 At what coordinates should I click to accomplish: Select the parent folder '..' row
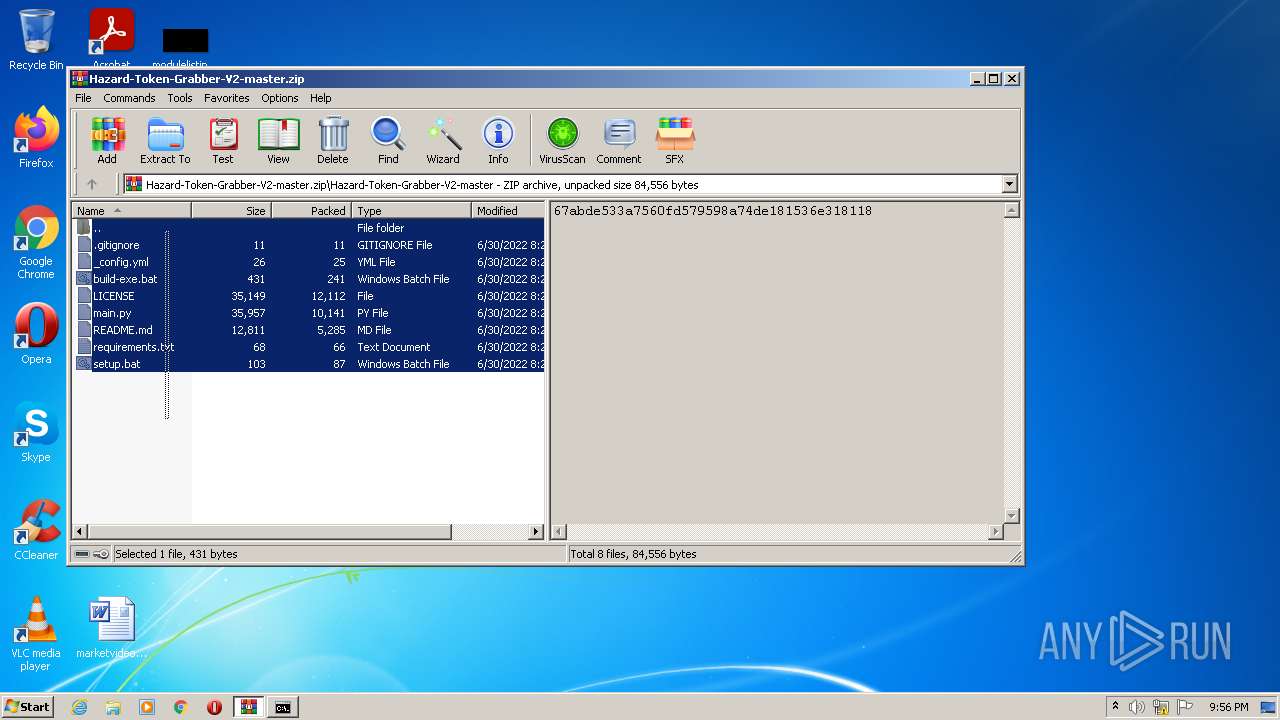click(308, 228)
